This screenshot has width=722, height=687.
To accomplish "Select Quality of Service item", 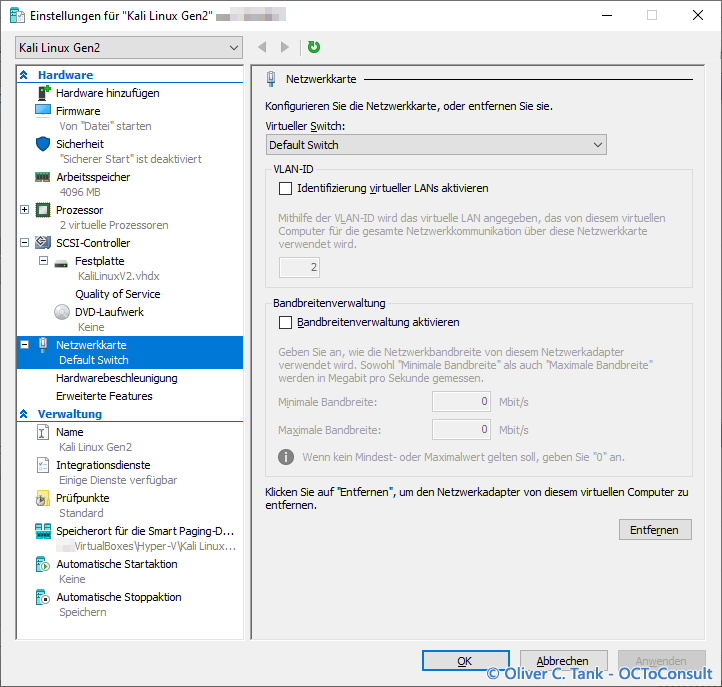I will tap(118, 294).
